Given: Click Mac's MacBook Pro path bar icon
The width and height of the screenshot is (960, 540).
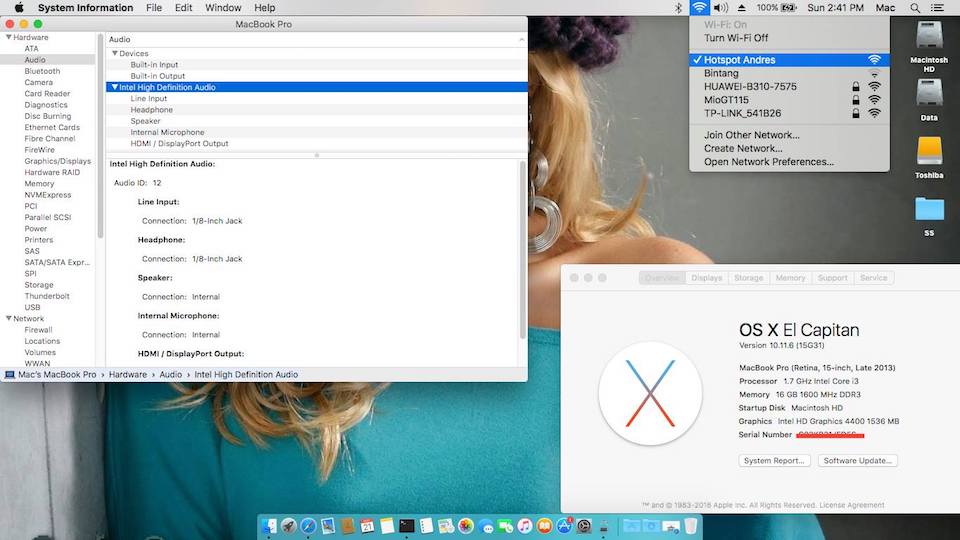Looking at the screenshot, I should pyautogui.click(x=10, y=374).
